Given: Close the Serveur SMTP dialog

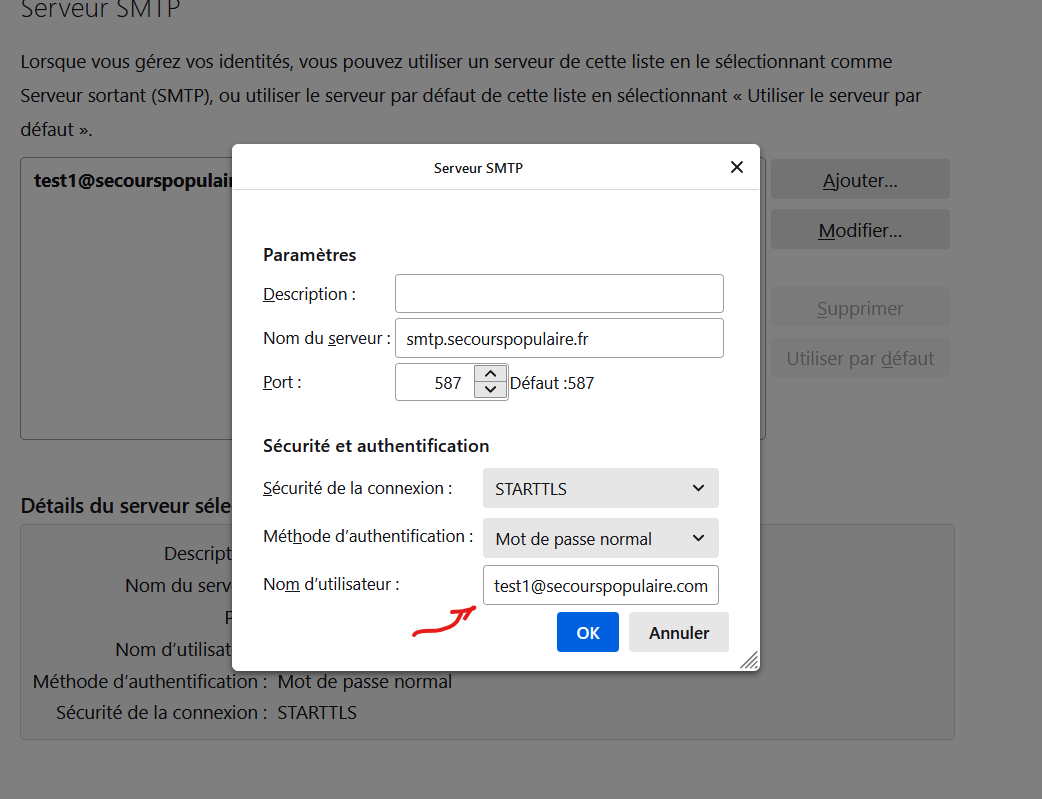Looking at the screenshot, I should [x=737, y=167].
